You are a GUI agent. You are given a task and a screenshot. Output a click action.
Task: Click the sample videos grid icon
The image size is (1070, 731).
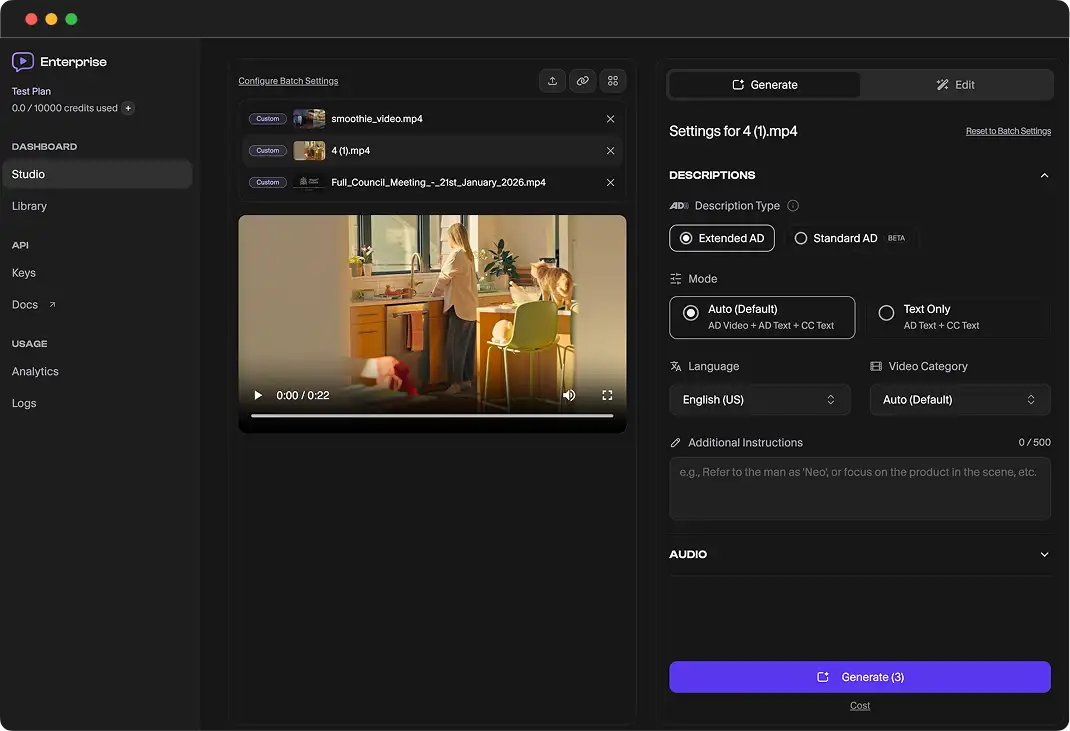tap(612, 80)
